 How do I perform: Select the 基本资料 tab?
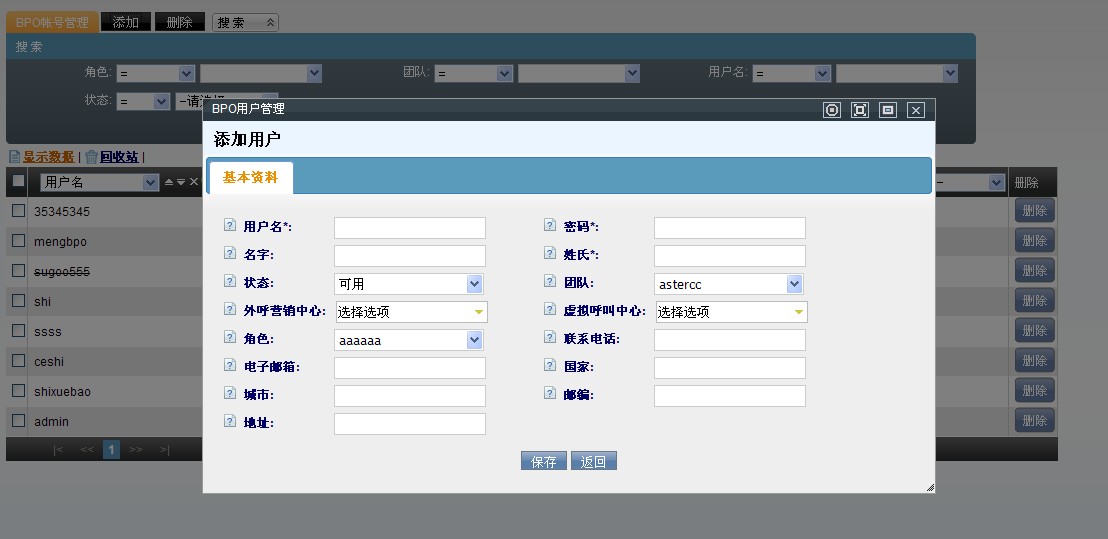coord(250,177)
